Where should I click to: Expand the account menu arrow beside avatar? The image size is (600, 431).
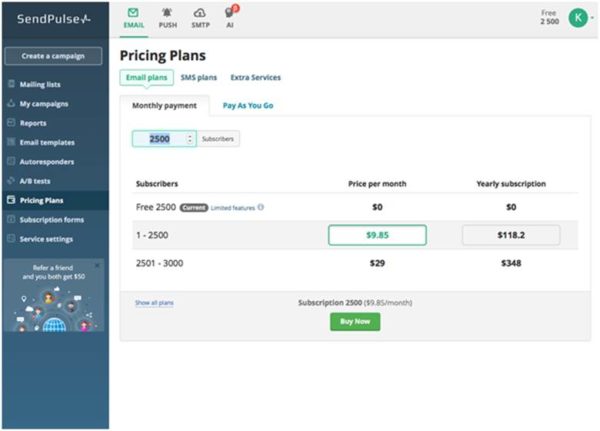[592, 18]
